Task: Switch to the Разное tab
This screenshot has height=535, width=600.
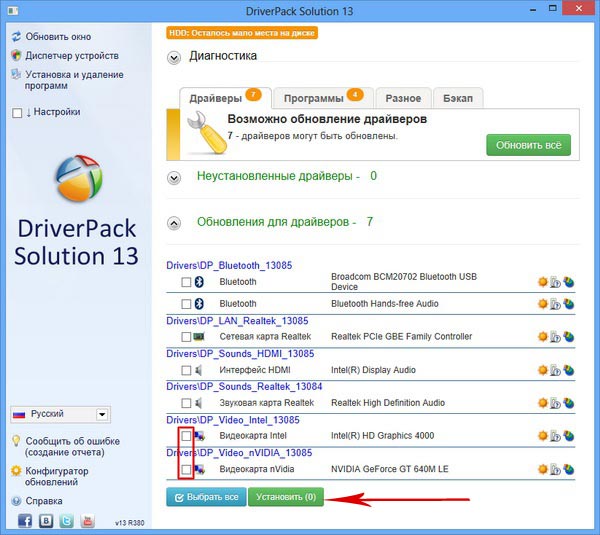Action: [403, 98]
